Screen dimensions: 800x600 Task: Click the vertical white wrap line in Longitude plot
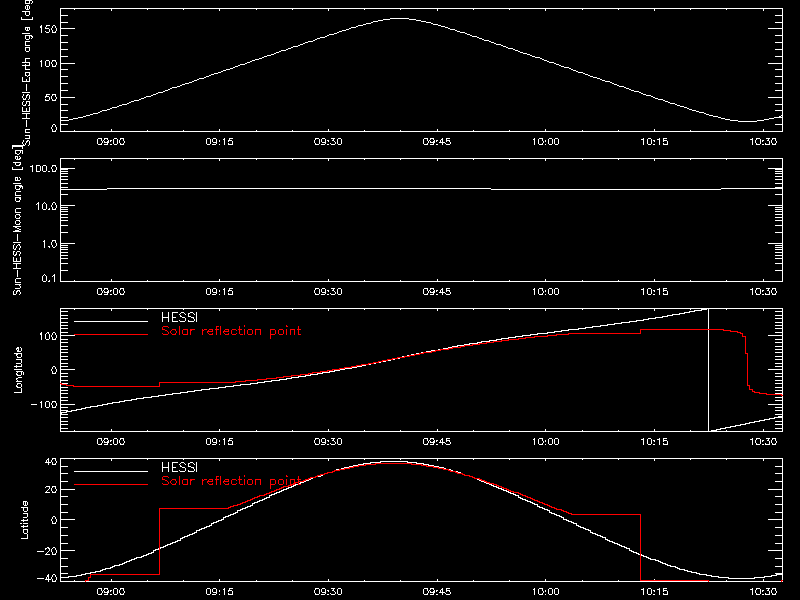(708, 370)
